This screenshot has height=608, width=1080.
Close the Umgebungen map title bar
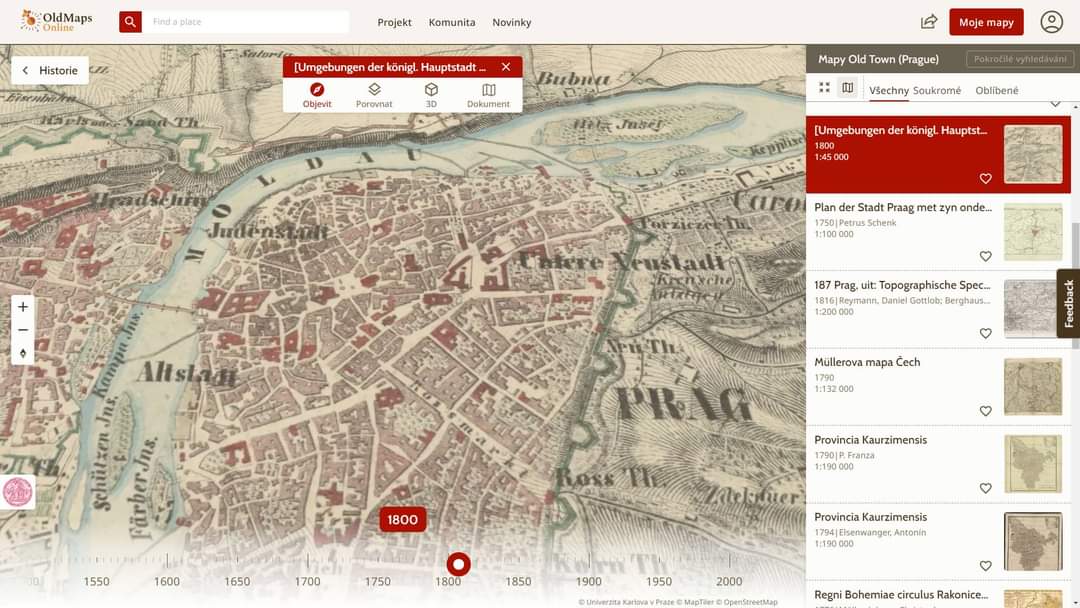point(506,67)
